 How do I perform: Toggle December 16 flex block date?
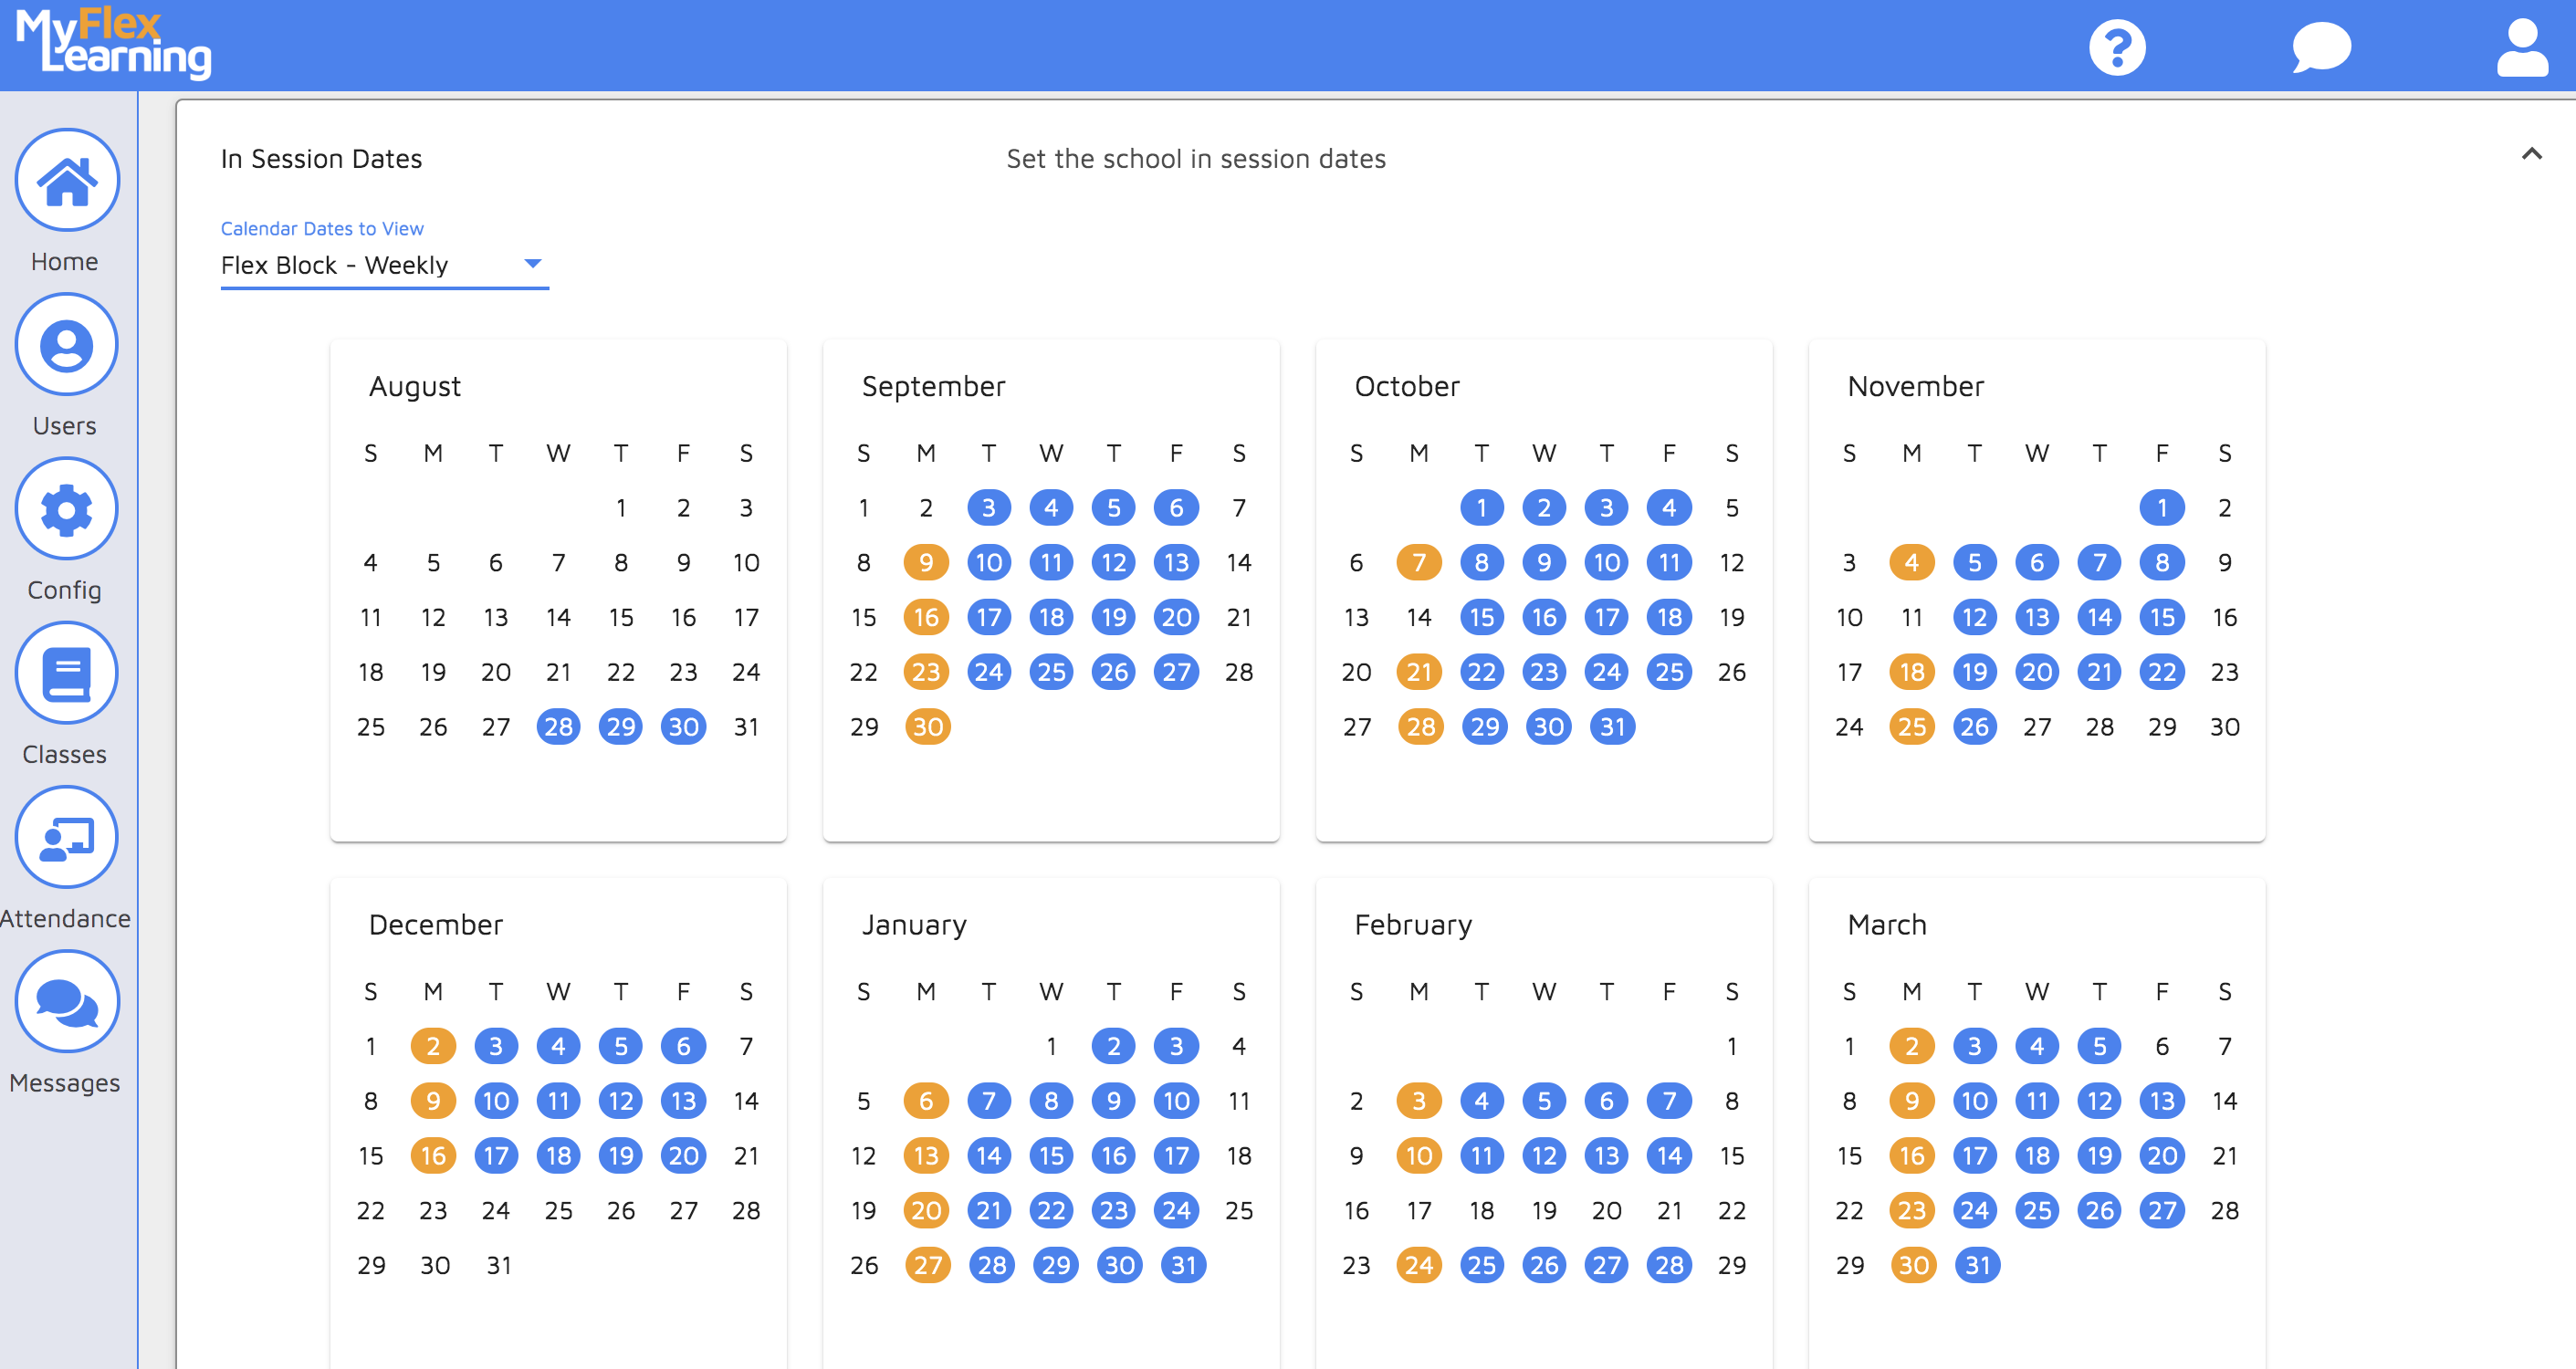(433, 1155)
